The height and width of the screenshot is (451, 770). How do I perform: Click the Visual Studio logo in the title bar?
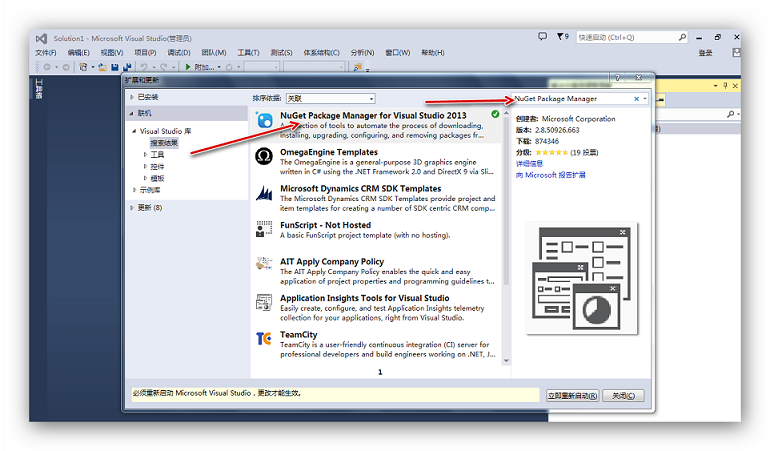pyautogui.click(x=41, y=38)
